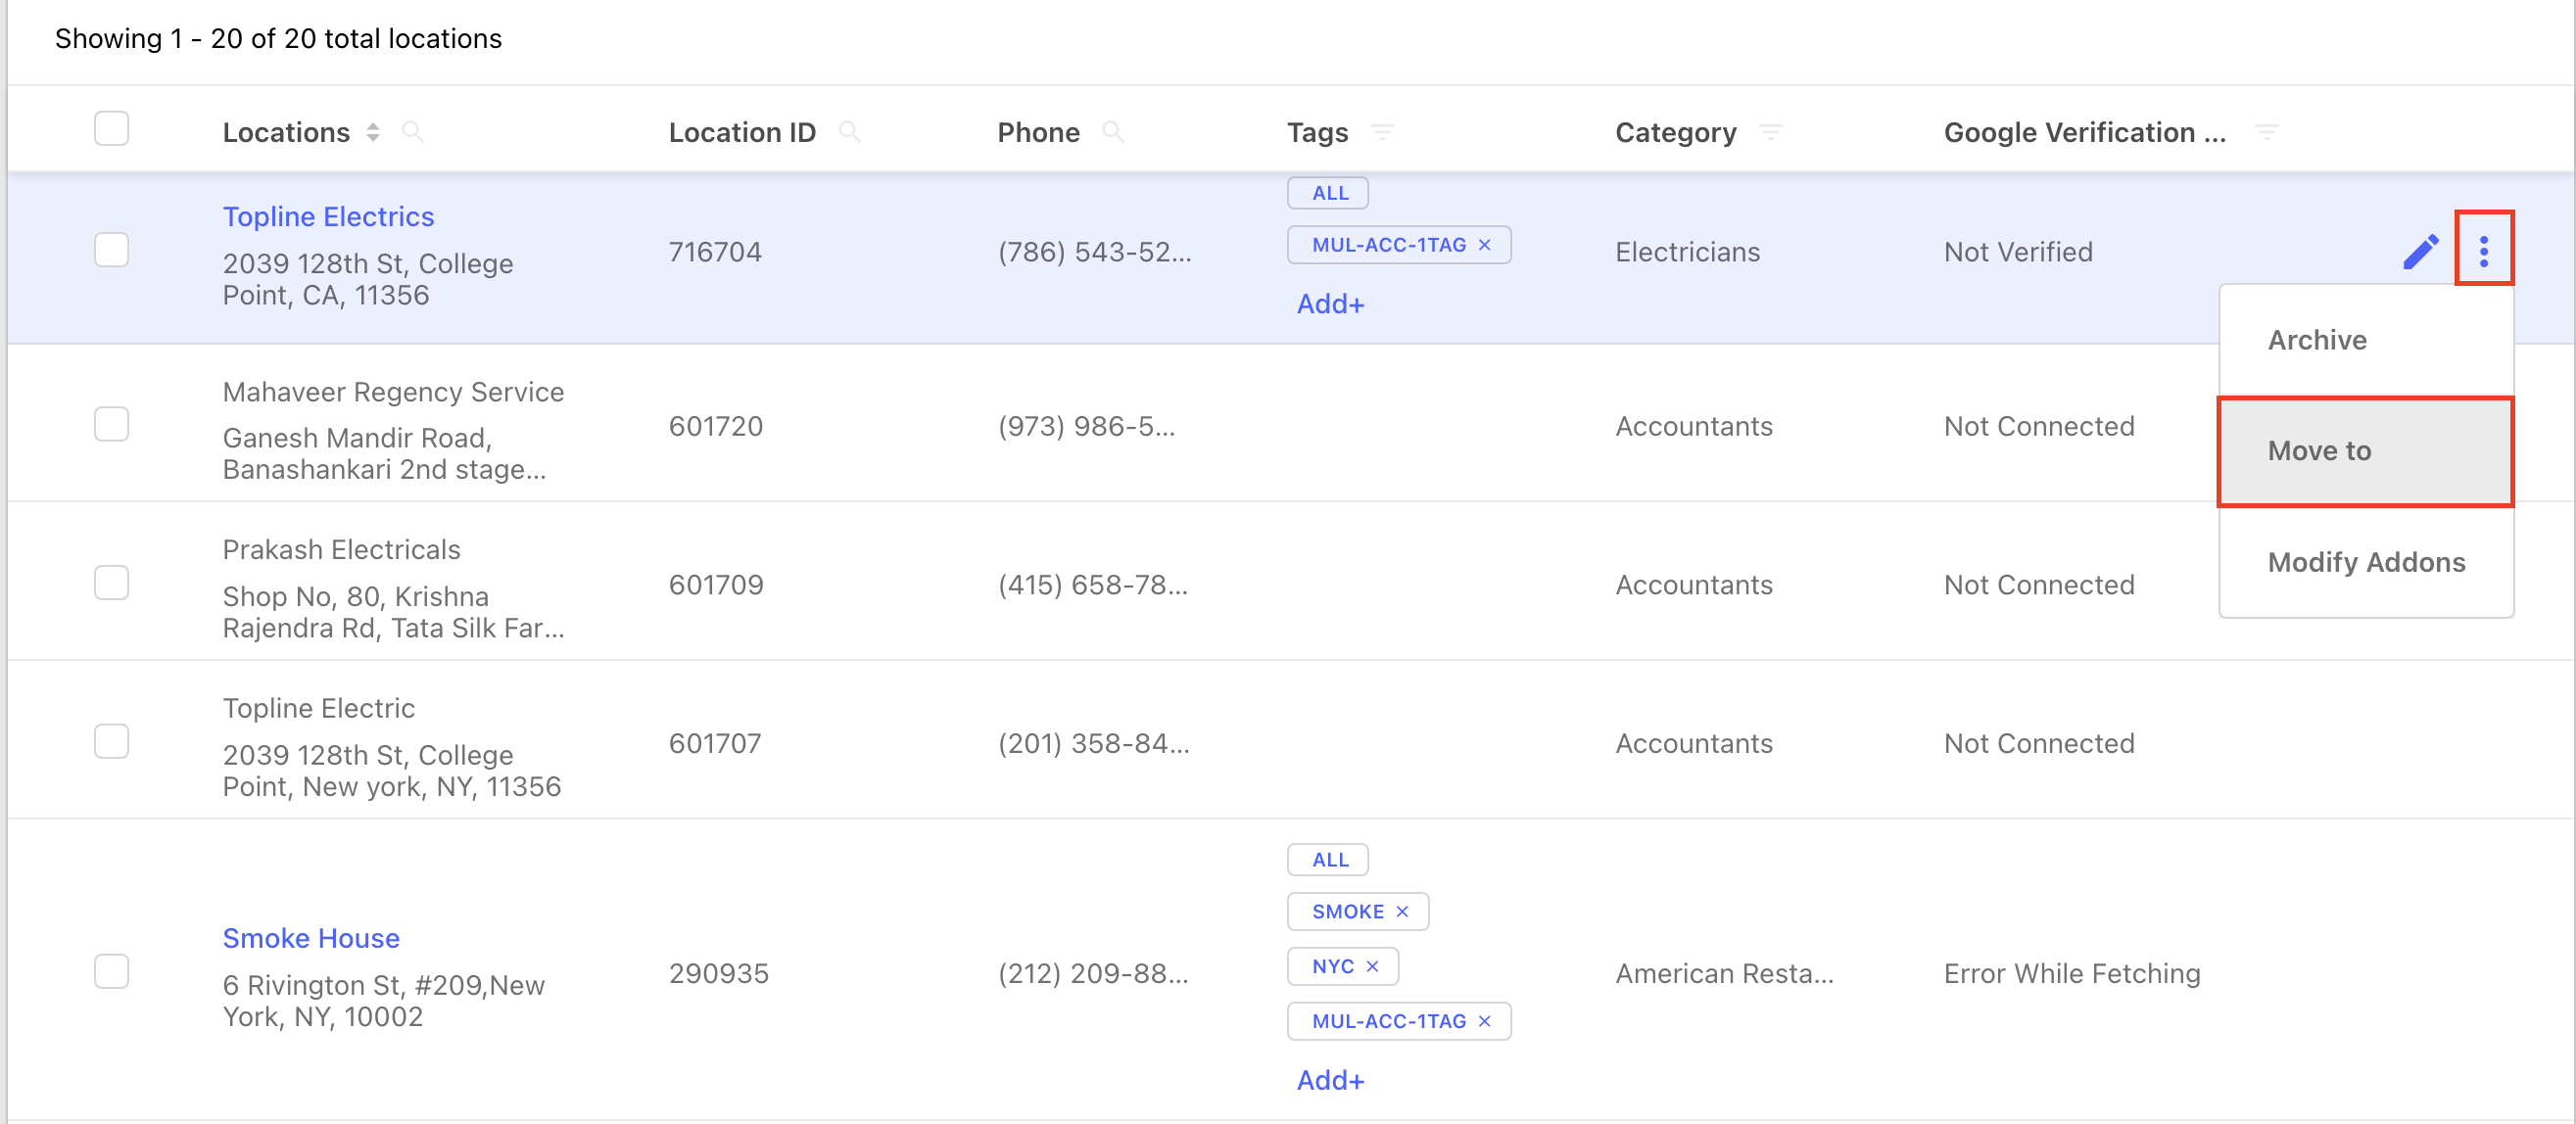Screen dimensions: 2576x1124
Task: Click Mahaveer Regency Service name
Action: coord(393,392)
